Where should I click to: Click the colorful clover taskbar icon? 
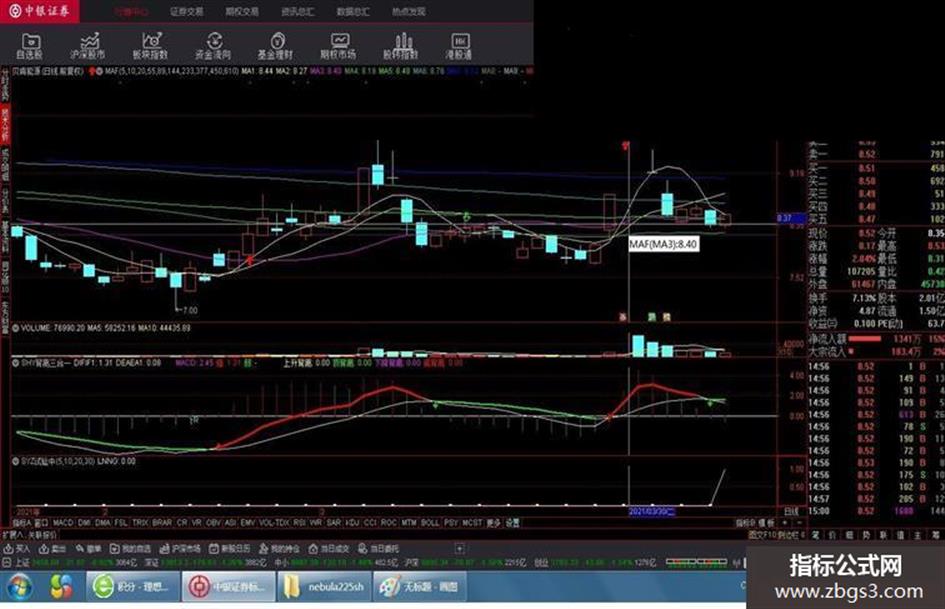pyautogui.click(x=61, y=587)
